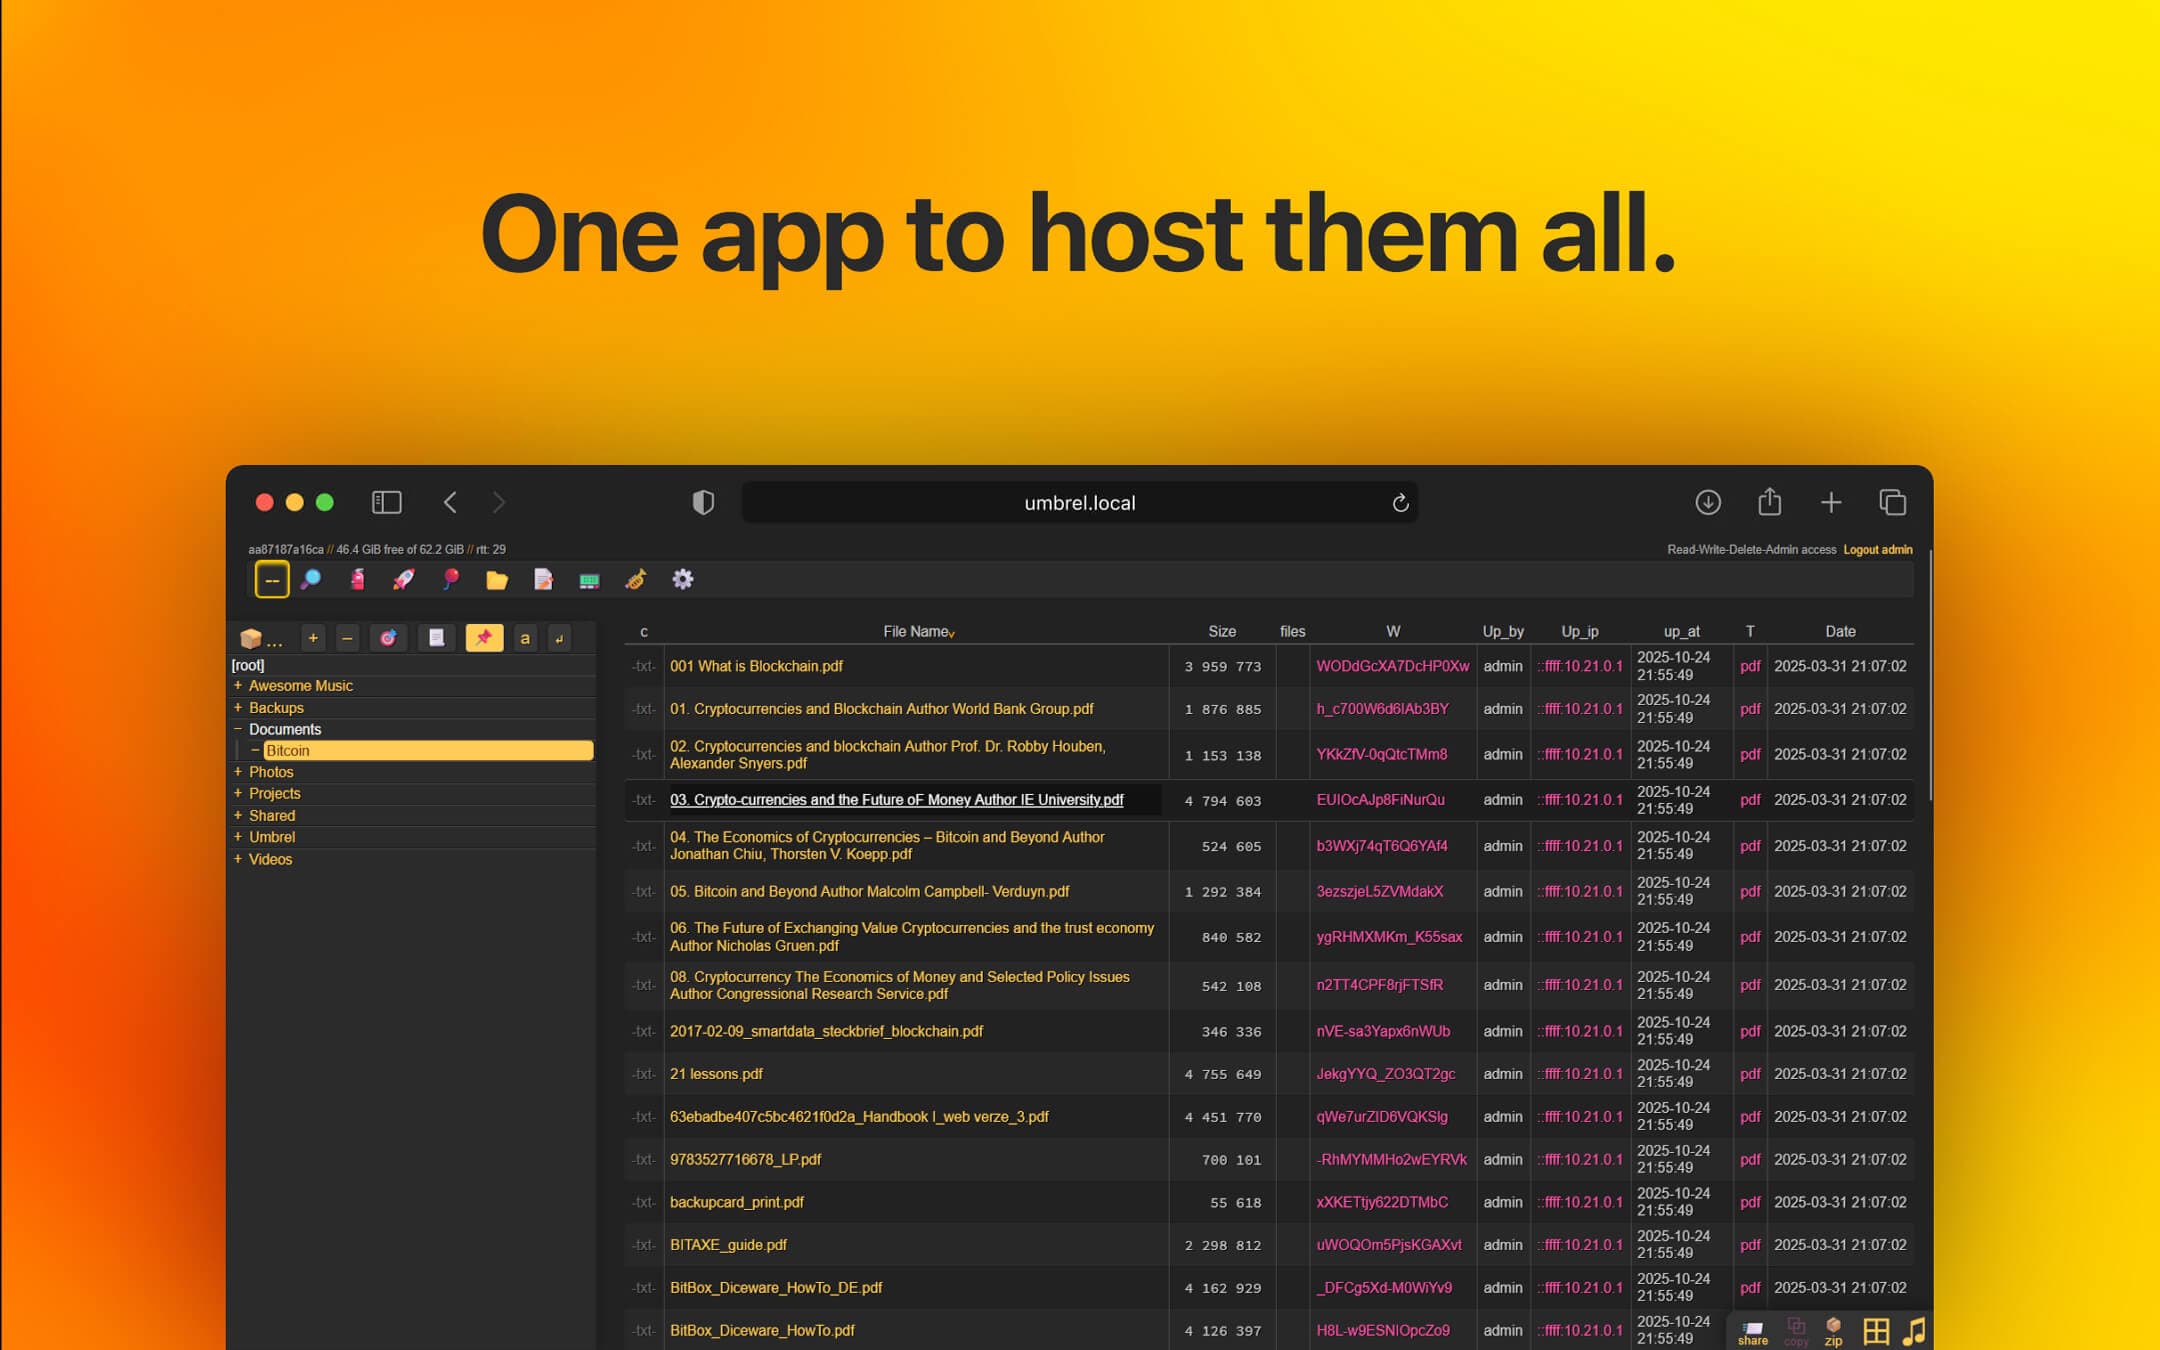Screen dimensions: 2160x1350
Task: Toggle the grid view icon in bottom bar
Action: (x=1876, y=1328)
